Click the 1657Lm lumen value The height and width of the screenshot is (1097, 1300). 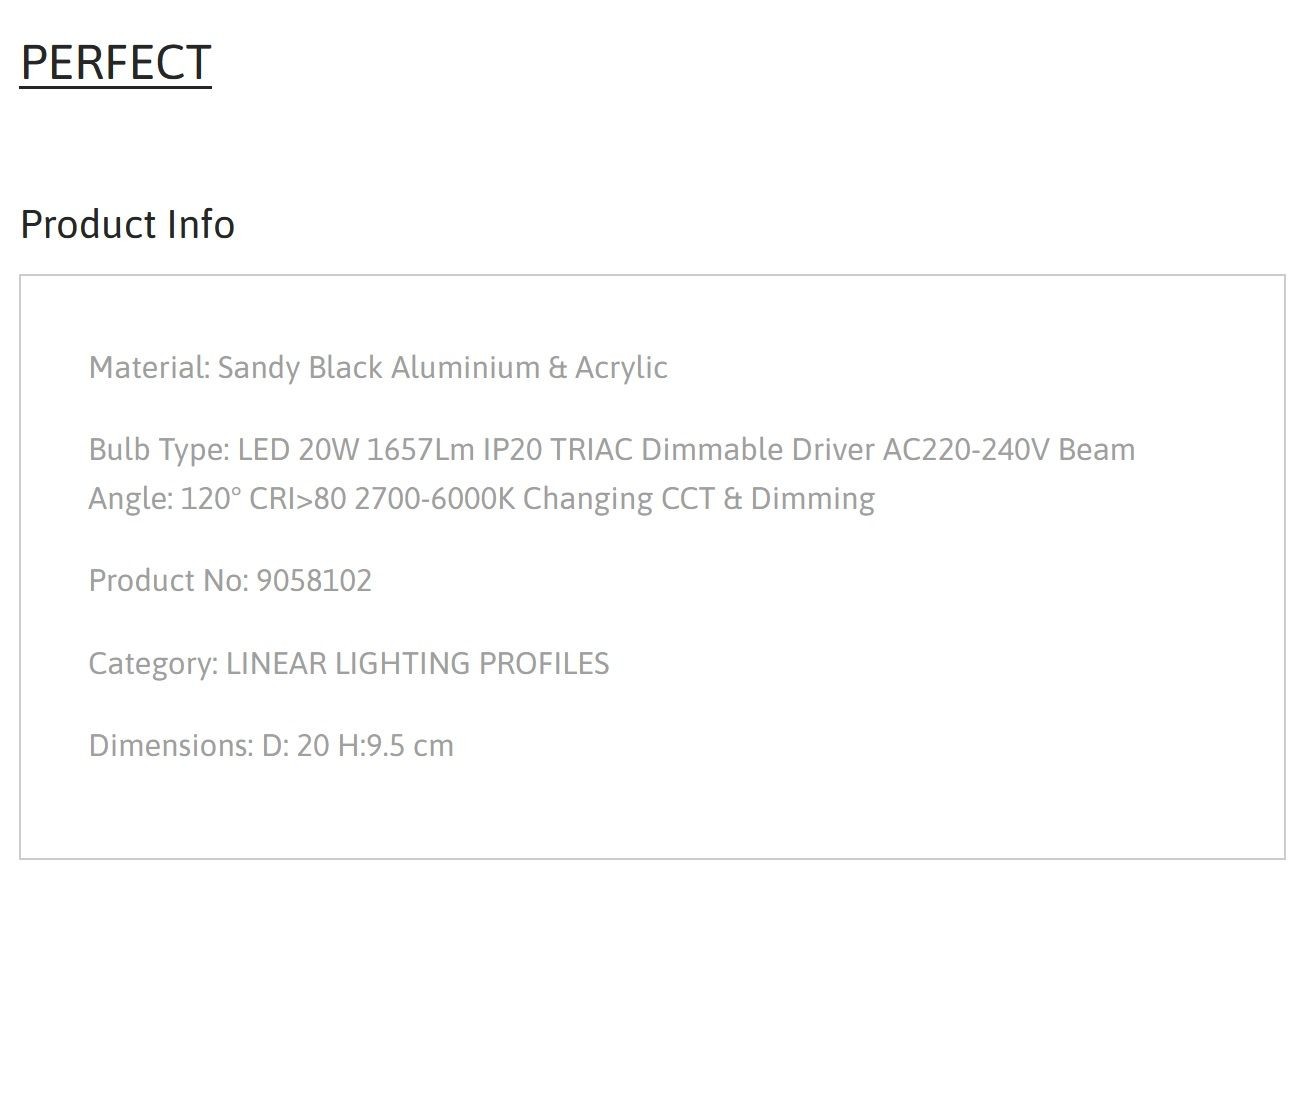coord(421,450)
